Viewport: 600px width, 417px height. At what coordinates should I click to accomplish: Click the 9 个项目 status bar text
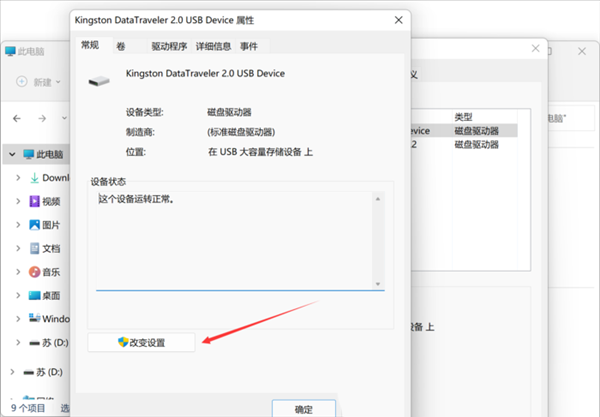(28, 408)
